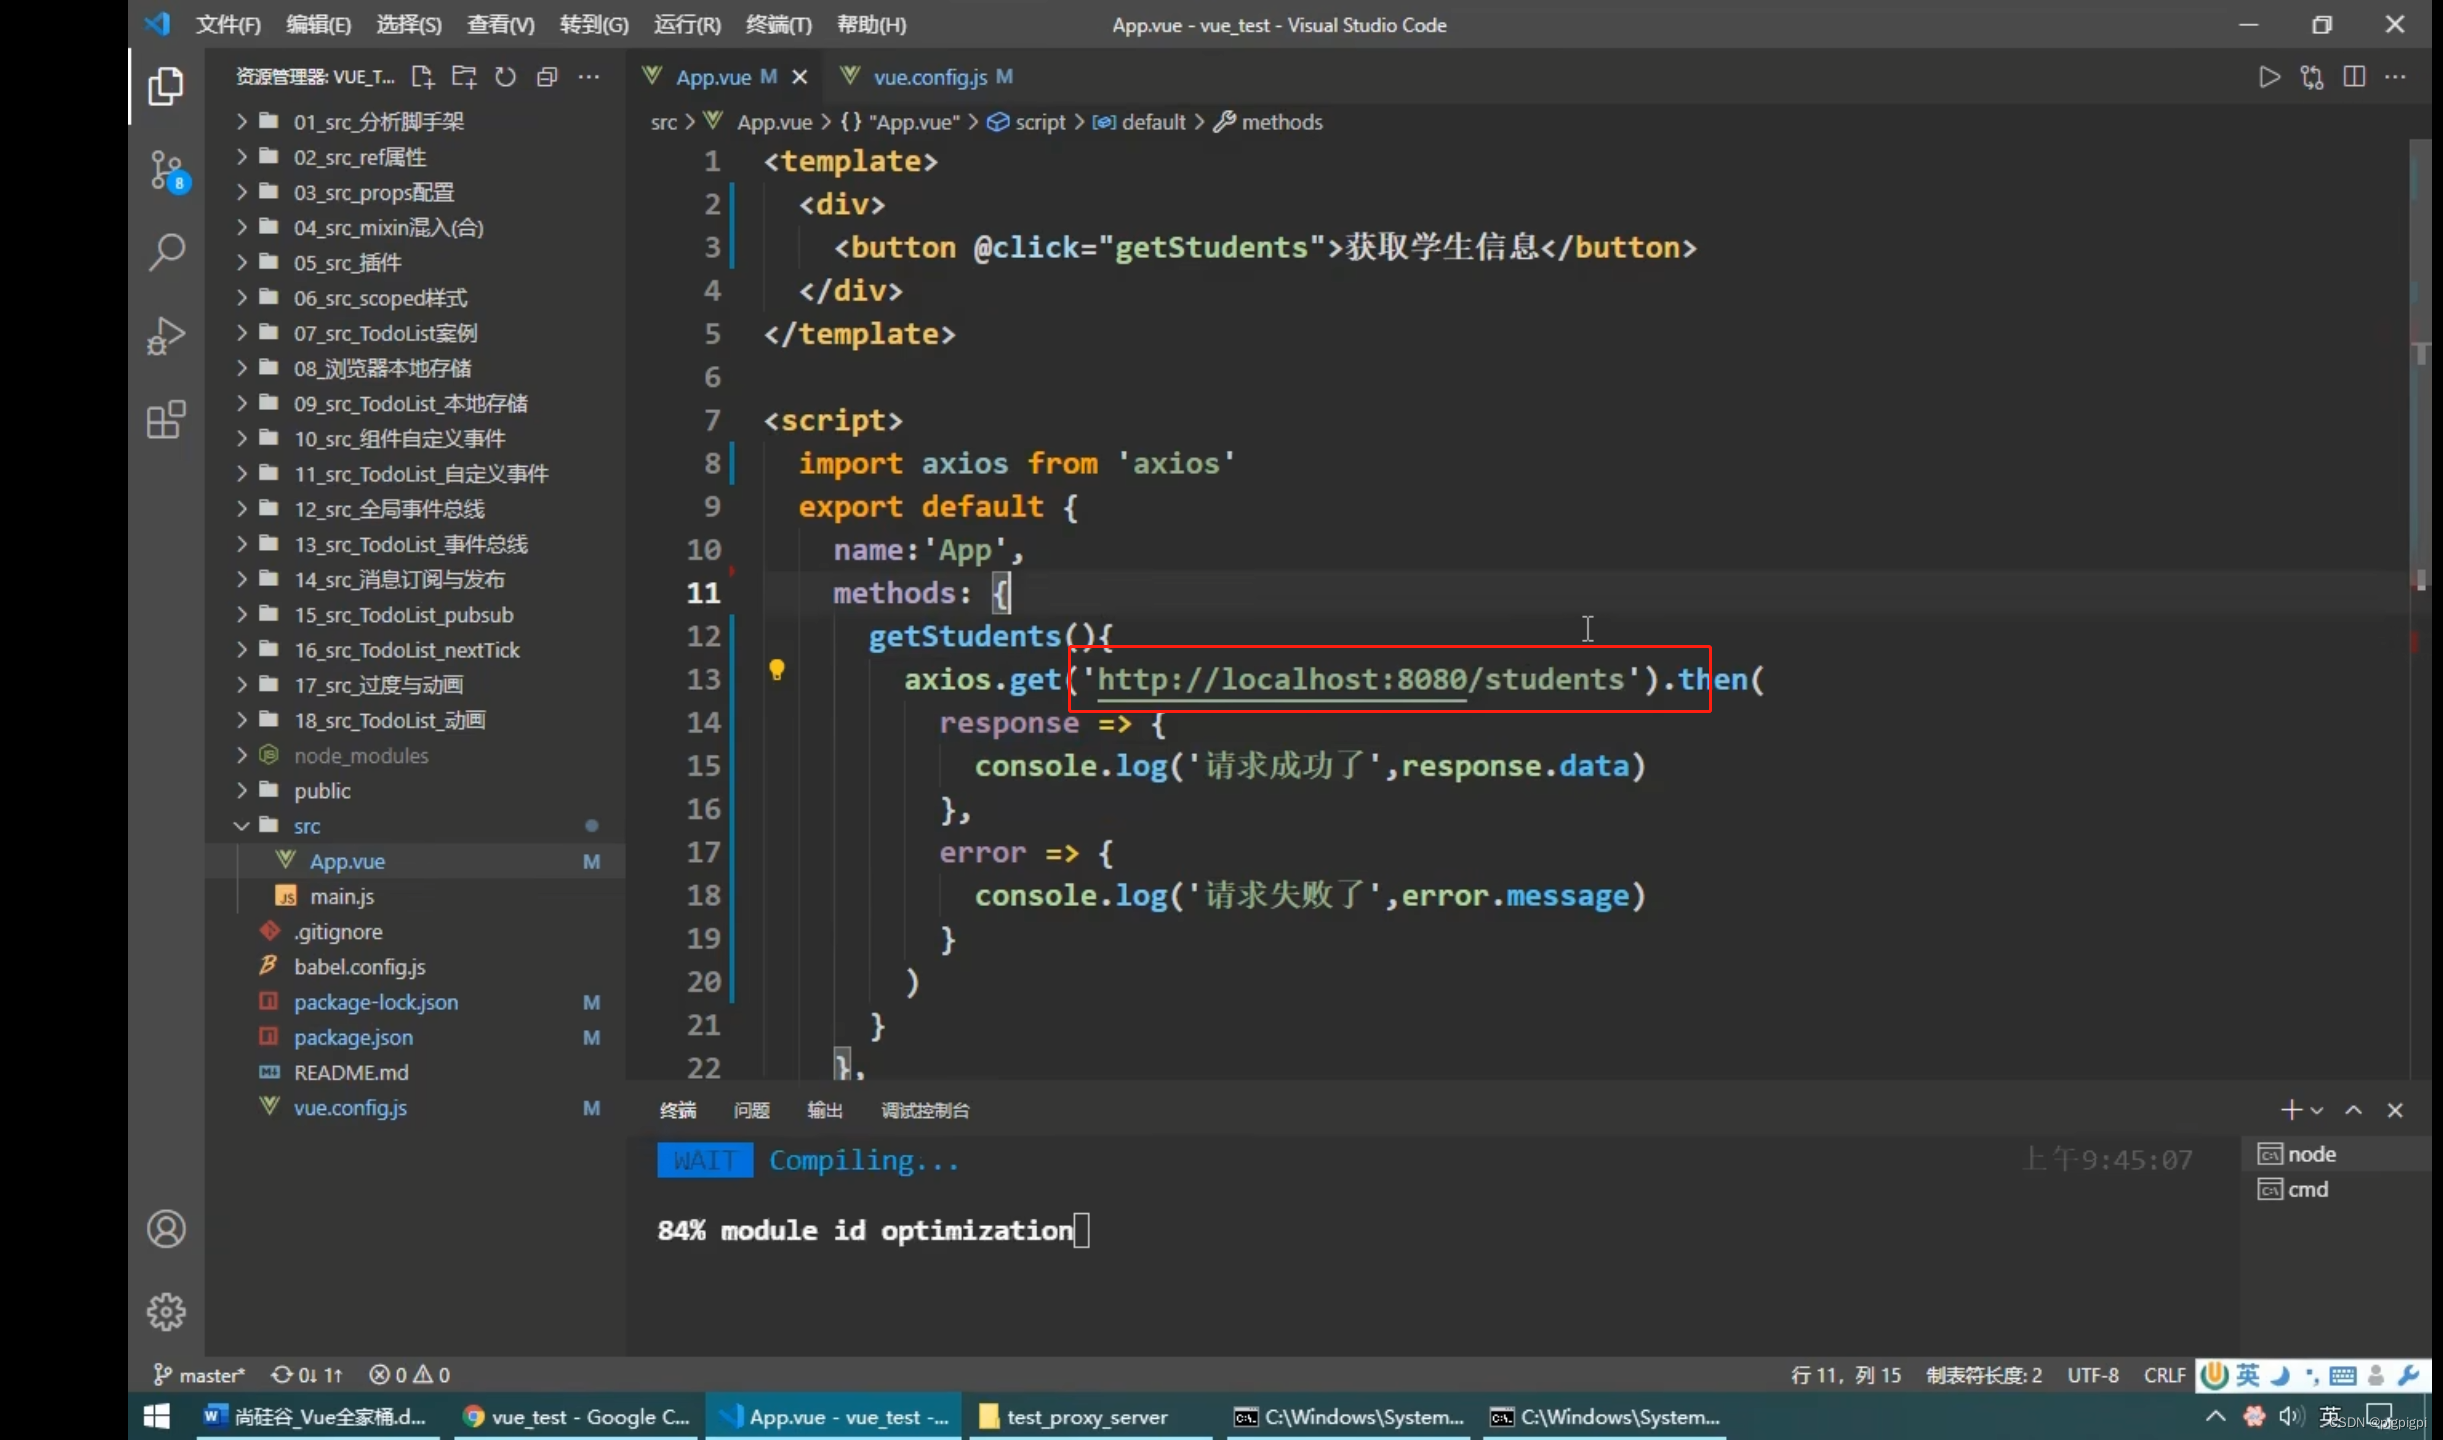2443x1440 pixels.
Task: Click the lightbulb code action on line 13
Action: [776, 670]
